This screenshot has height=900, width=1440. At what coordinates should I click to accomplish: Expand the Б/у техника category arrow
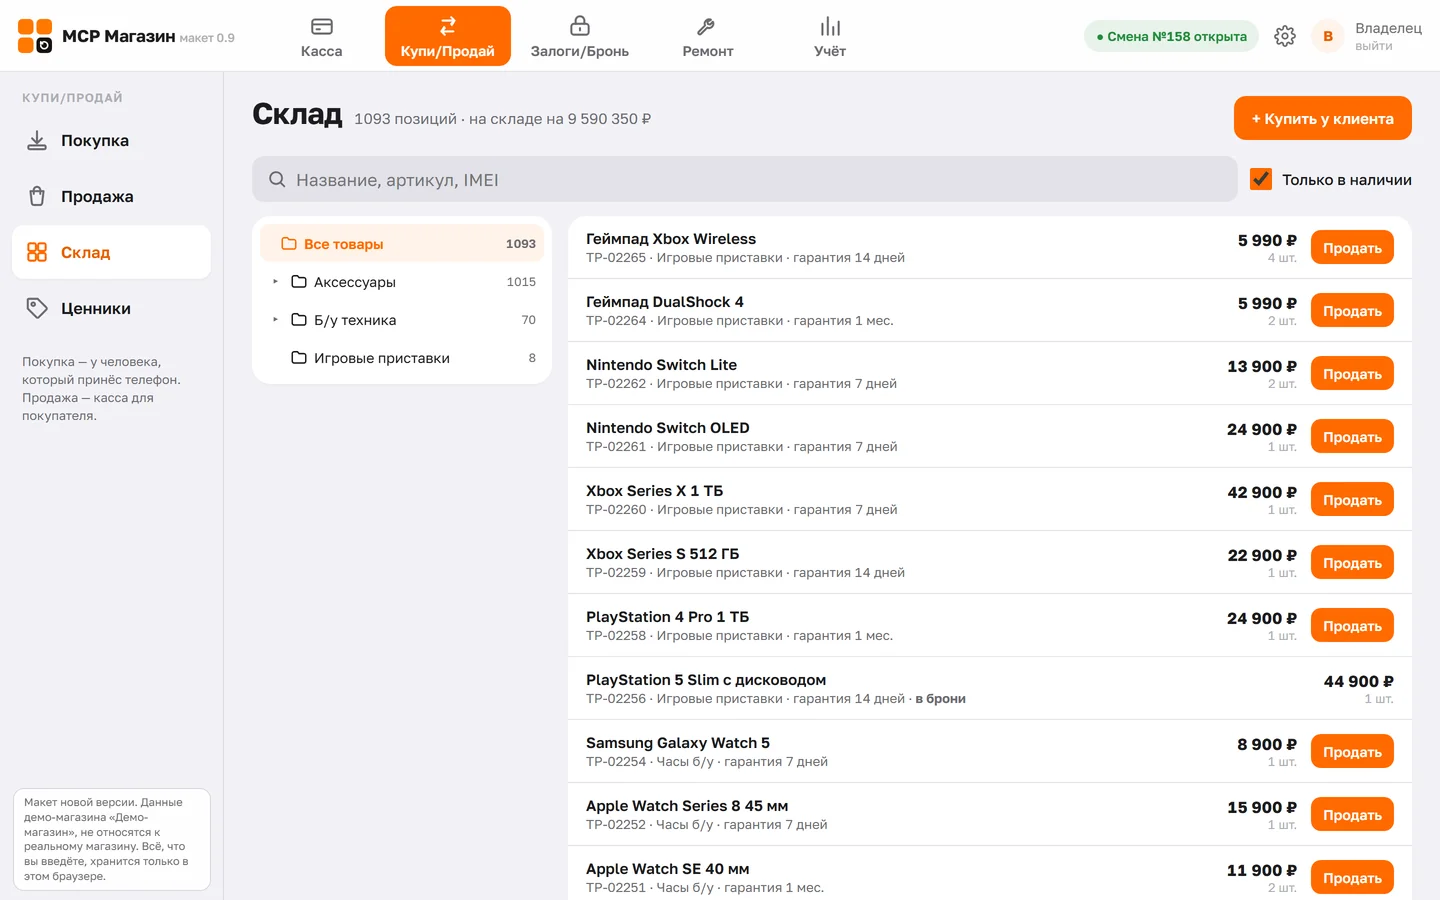click(x=275, y=320)
